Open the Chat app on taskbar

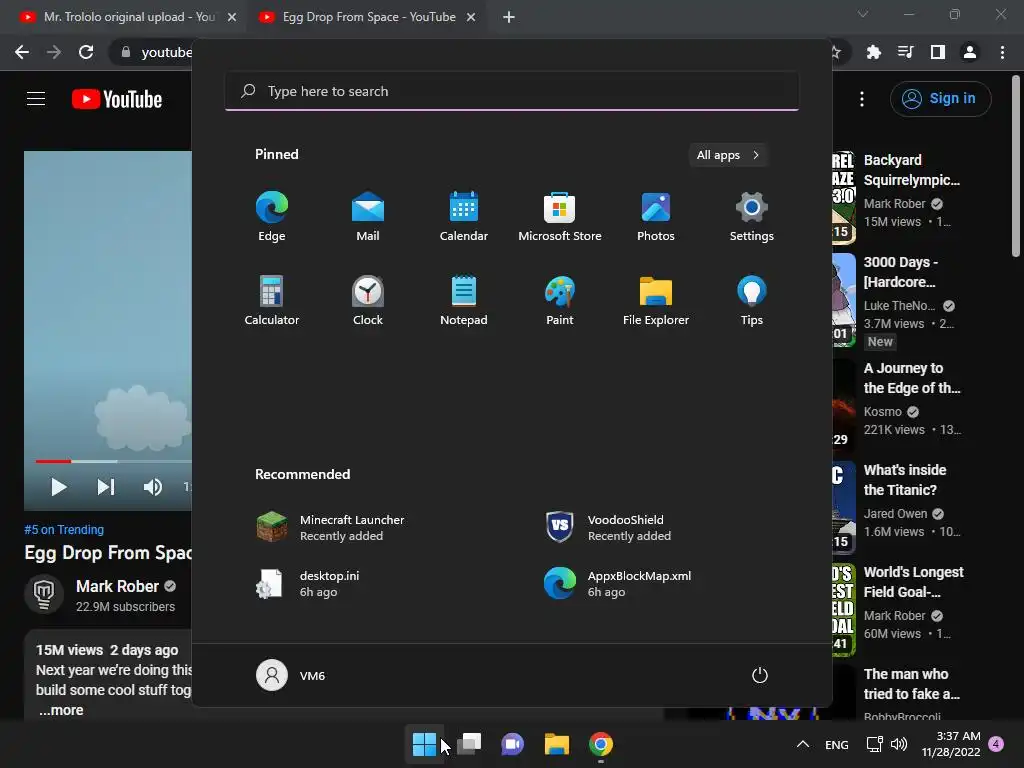click(513, 744)
